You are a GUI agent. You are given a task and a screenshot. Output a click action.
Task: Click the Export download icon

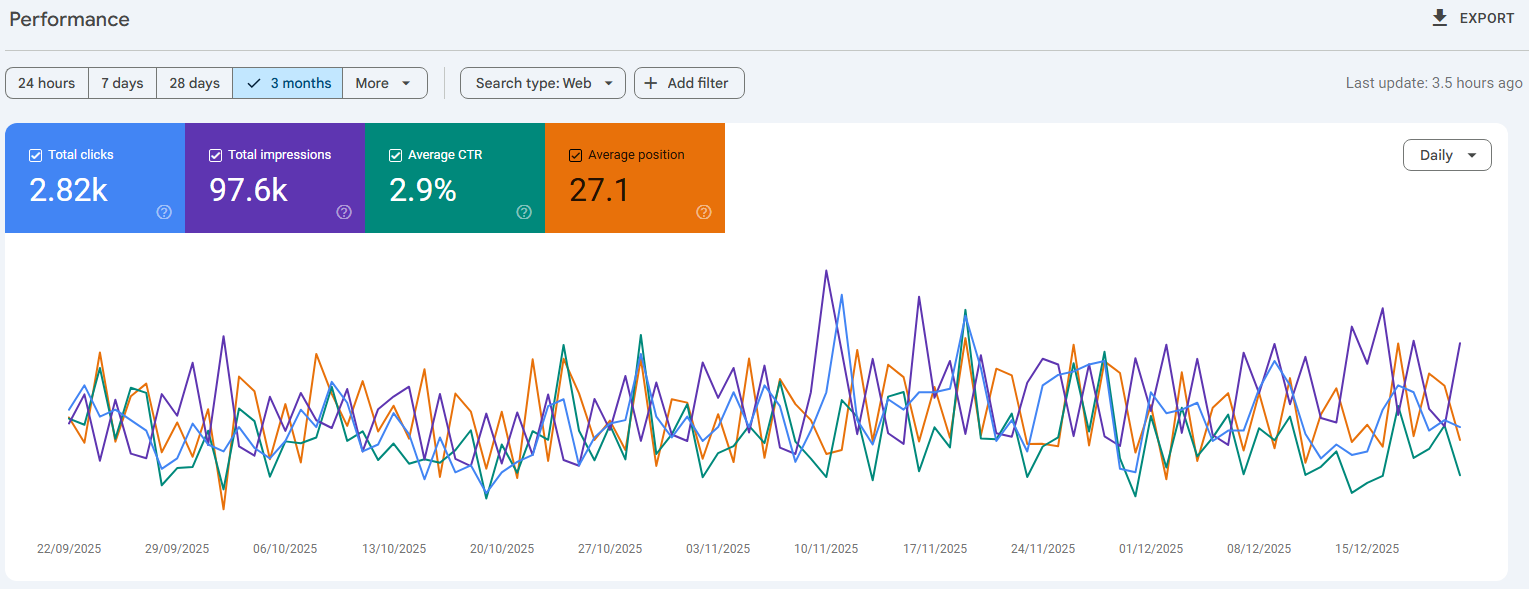(1440, 18)
